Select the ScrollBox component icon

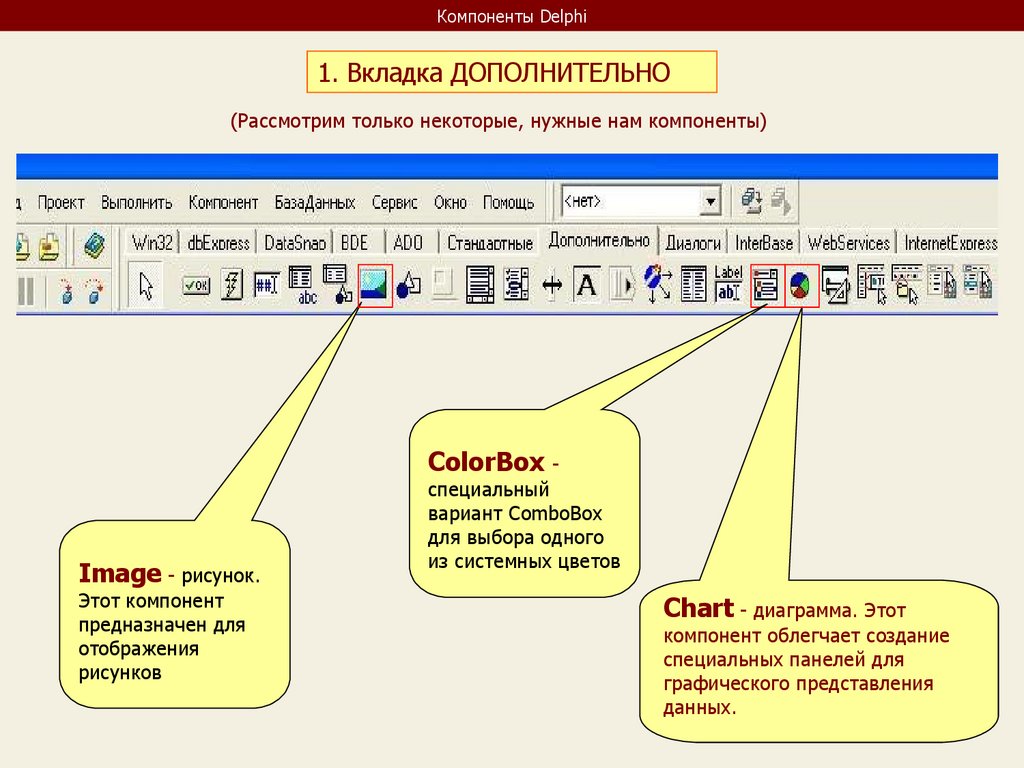coord(480,285)
